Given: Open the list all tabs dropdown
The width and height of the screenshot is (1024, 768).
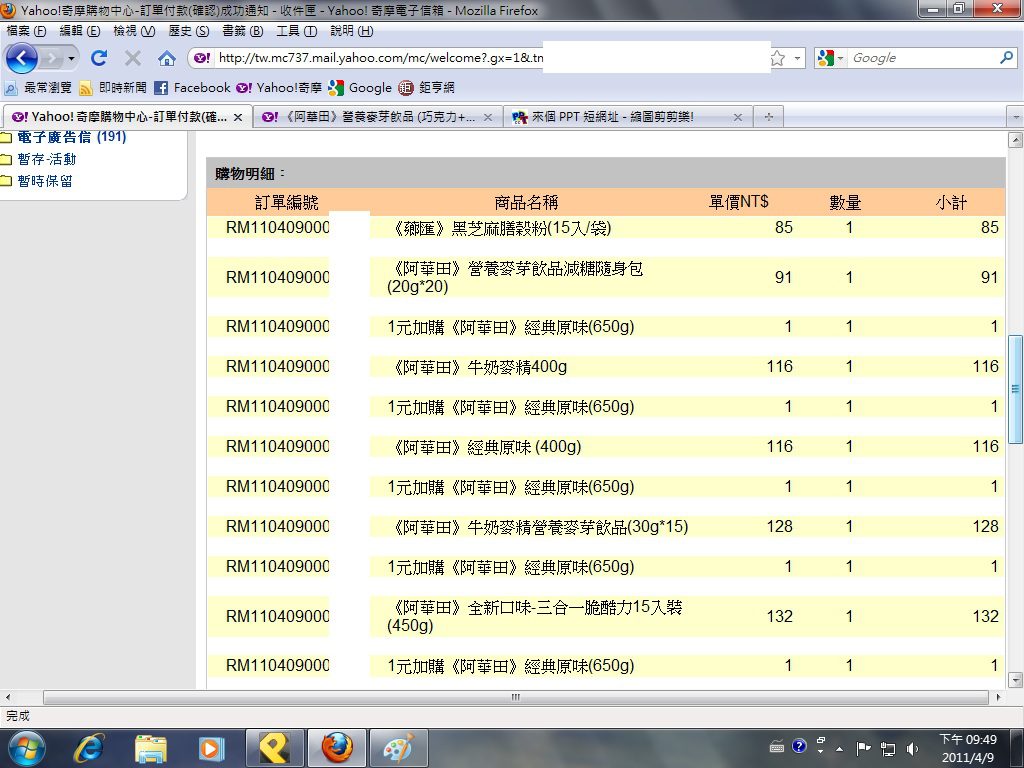Looking at the screenshot, I should 1016,118.
